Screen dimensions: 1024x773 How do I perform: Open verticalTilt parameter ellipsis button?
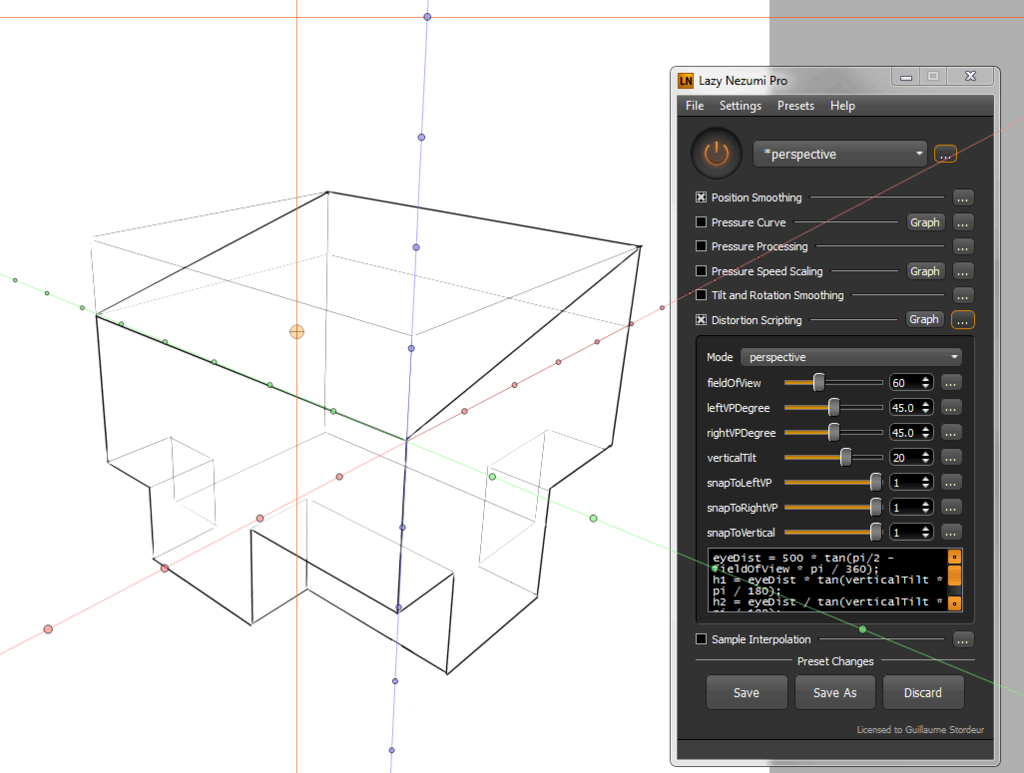click(951, 458)
